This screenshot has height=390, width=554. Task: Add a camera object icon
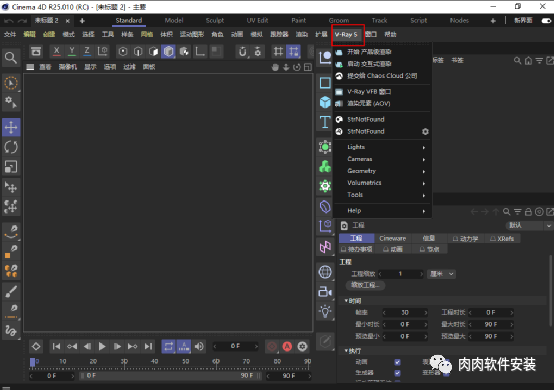click(325, 292)
